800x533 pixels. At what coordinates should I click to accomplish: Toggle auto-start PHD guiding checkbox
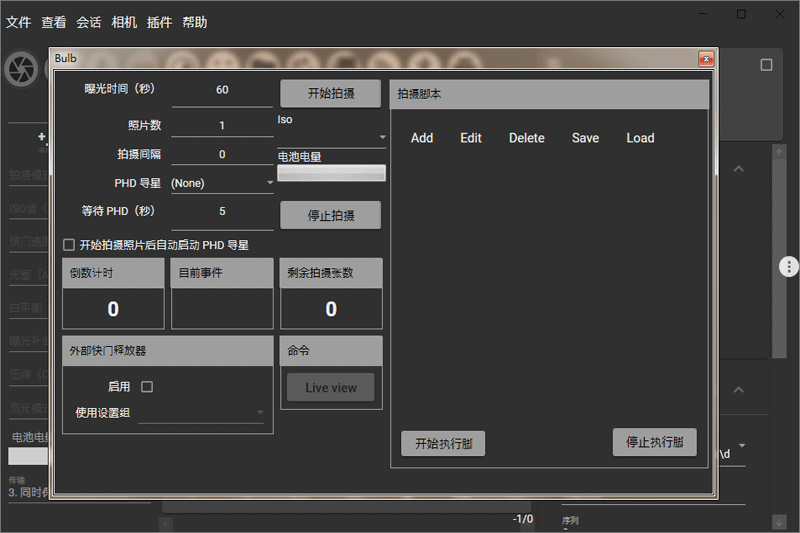pos(69,245)
